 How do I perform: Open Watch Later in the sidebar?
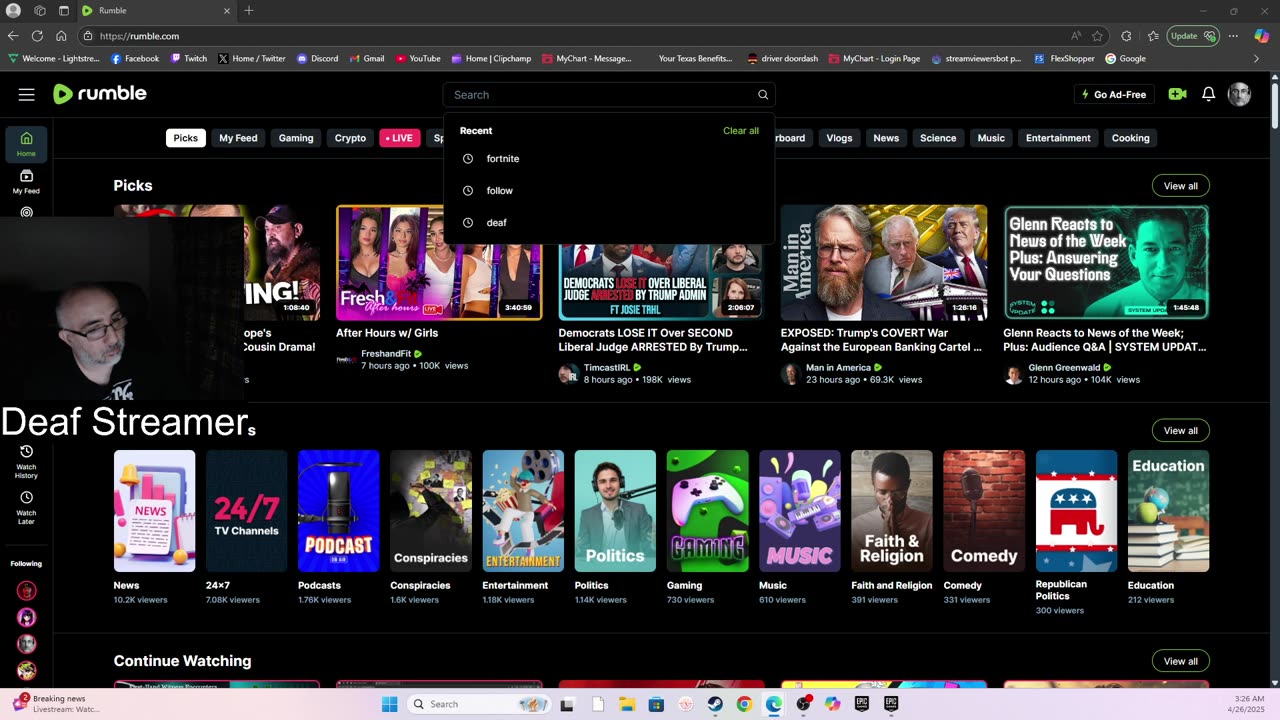pyautogui.click(x=26, y=507)
